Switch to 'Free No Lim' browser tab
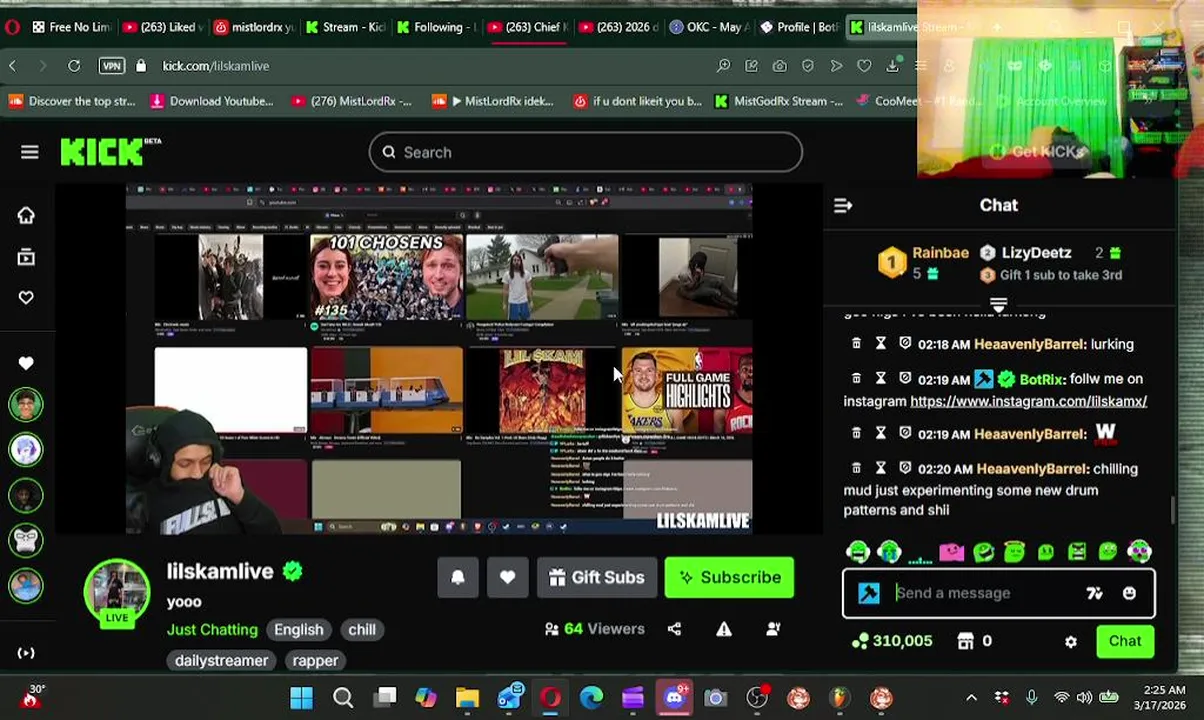The height and width of the screenshot is (720, 1204). [x=70, y=27]
